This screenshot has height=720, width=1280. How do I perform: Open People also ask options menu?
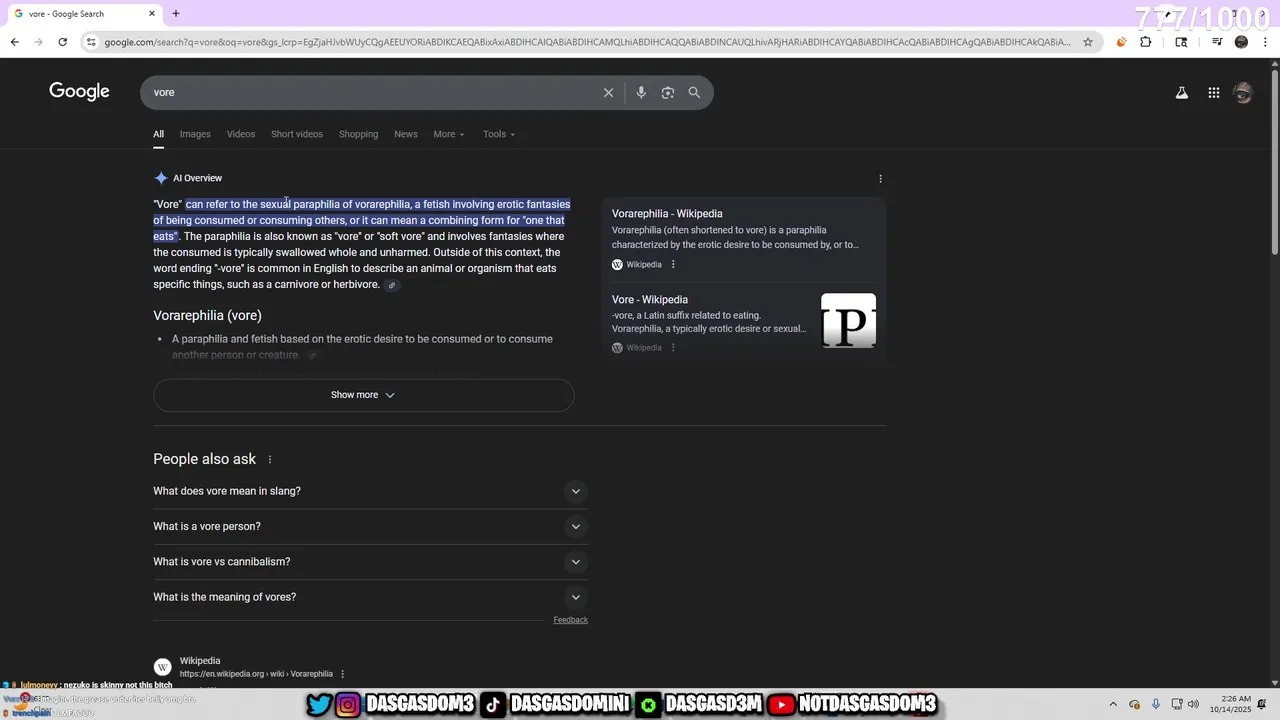[270, 460]
